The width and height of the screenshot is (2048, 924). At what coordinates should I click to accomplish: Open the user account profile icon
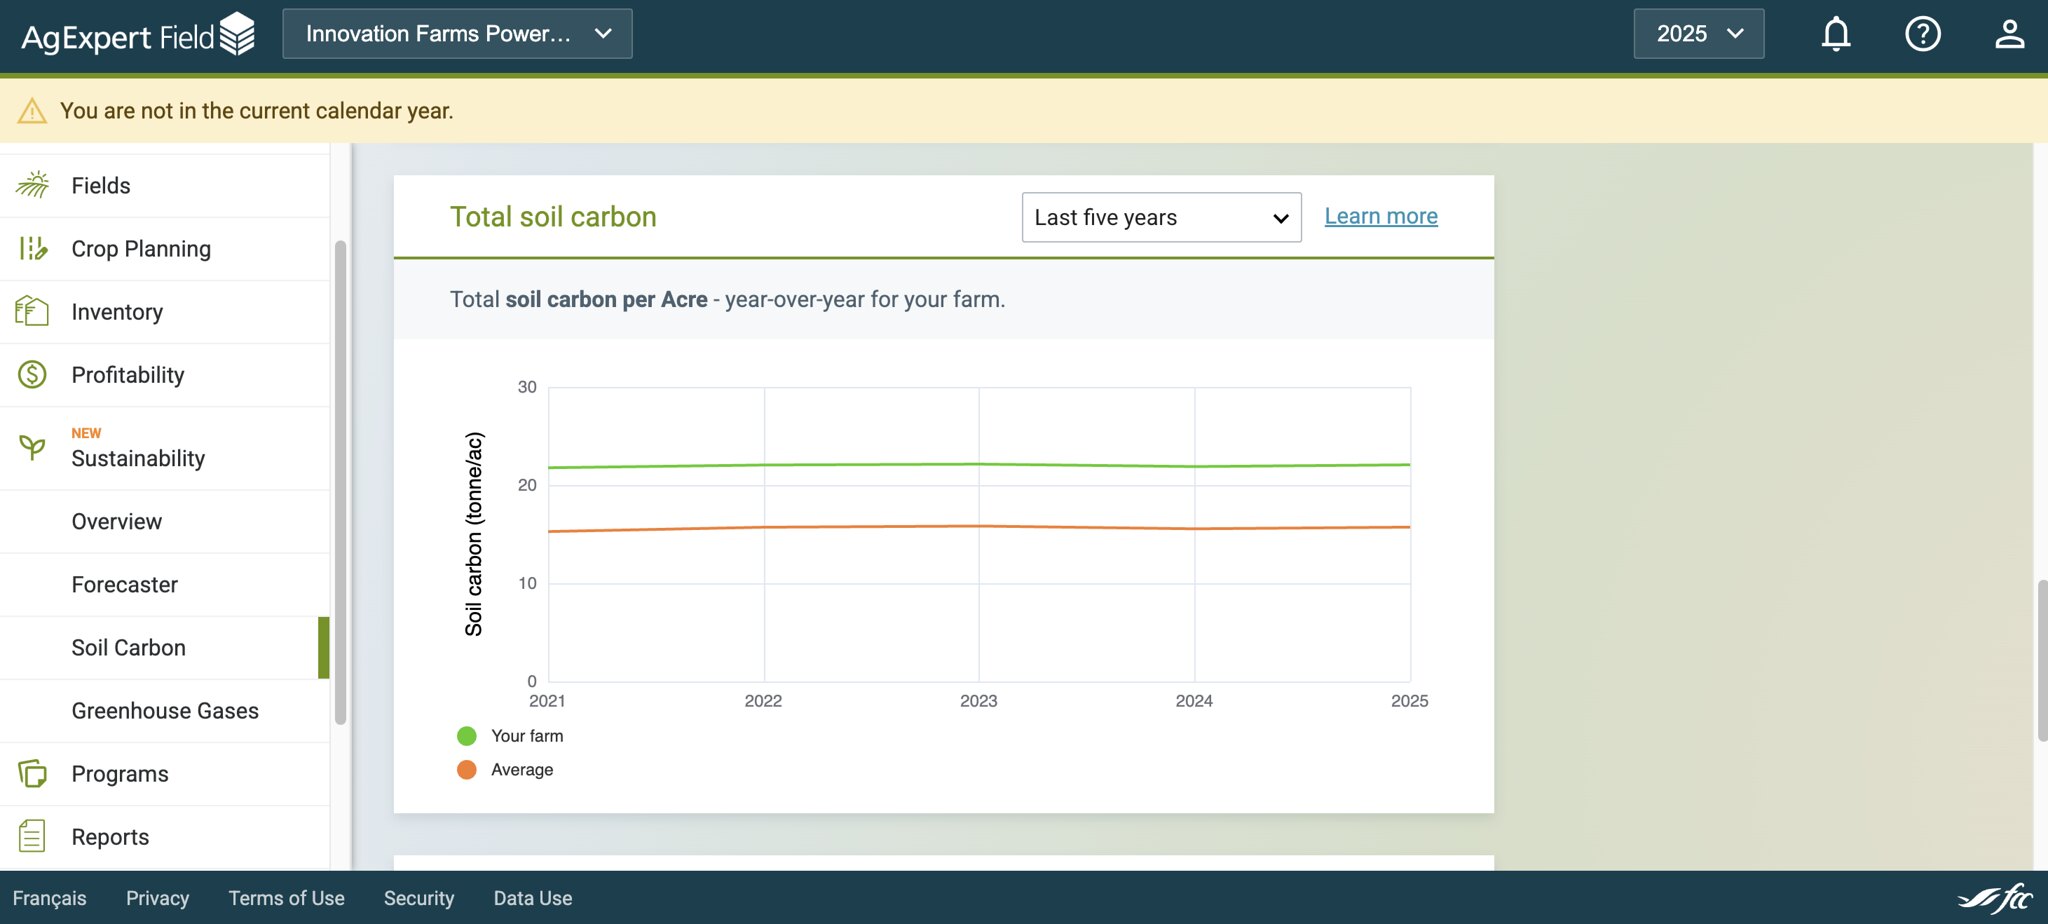2009,34
